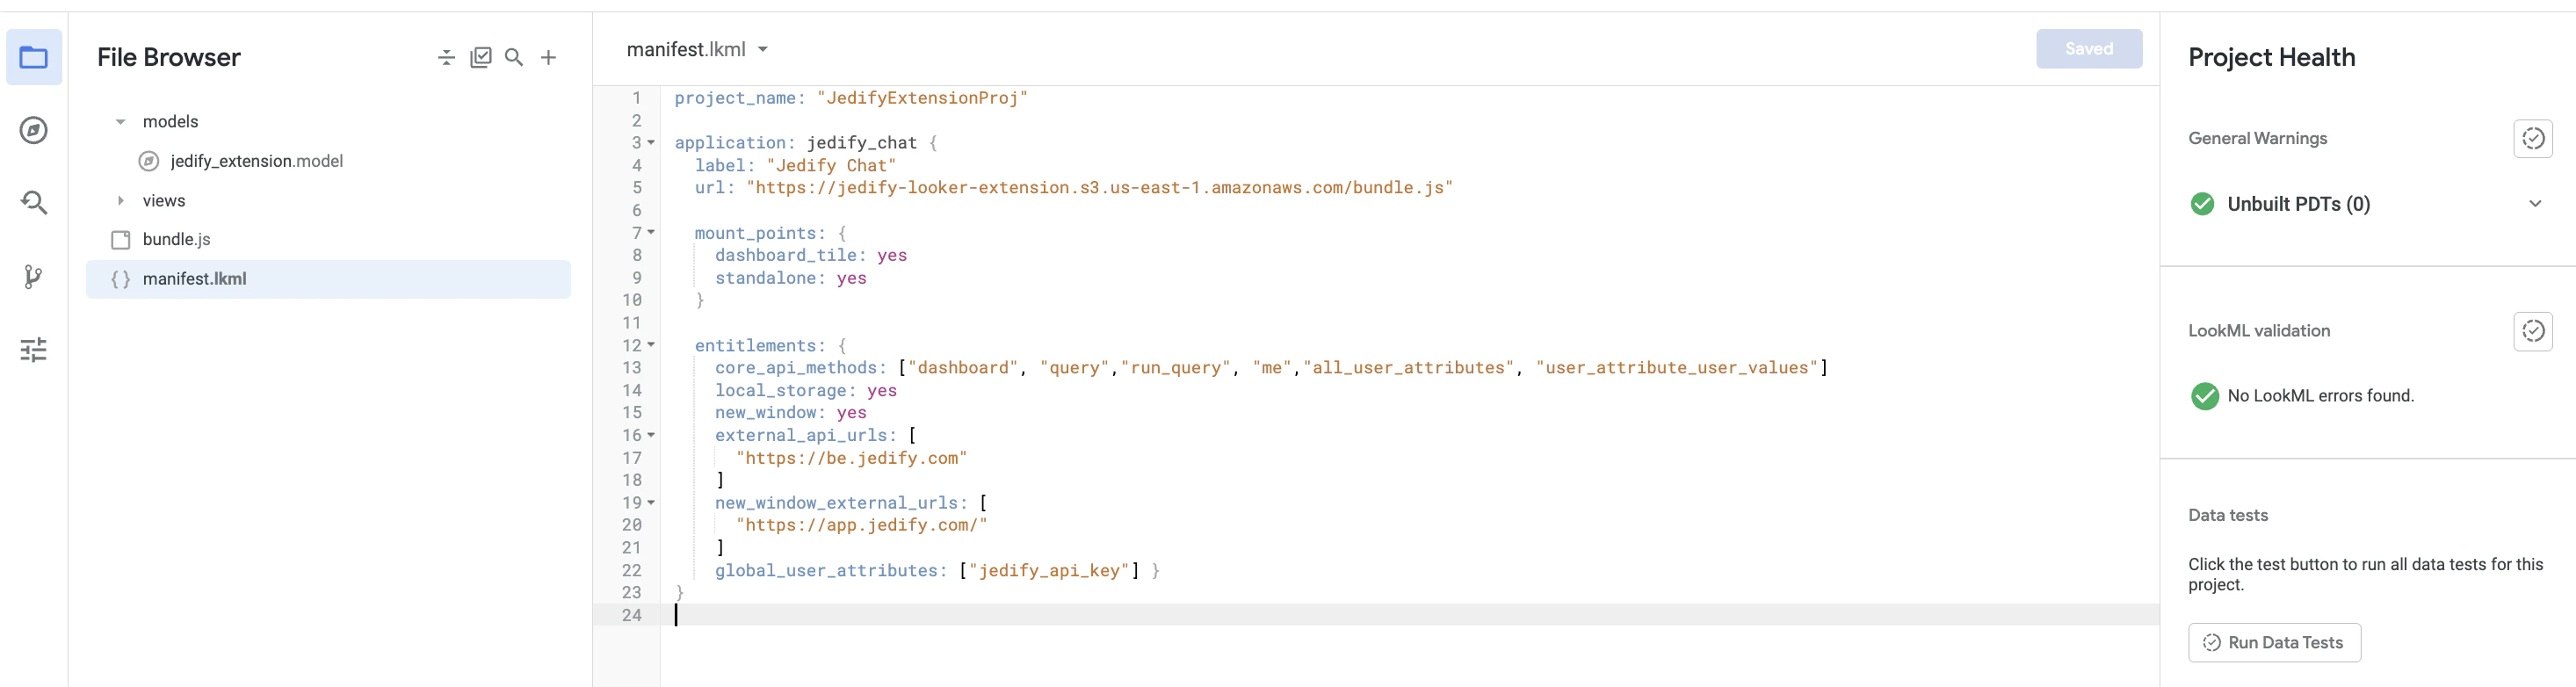The image size is (2576, 687).
Task: Open the File Browser folder icon in sidebar
Action: [x=34, y=57]
